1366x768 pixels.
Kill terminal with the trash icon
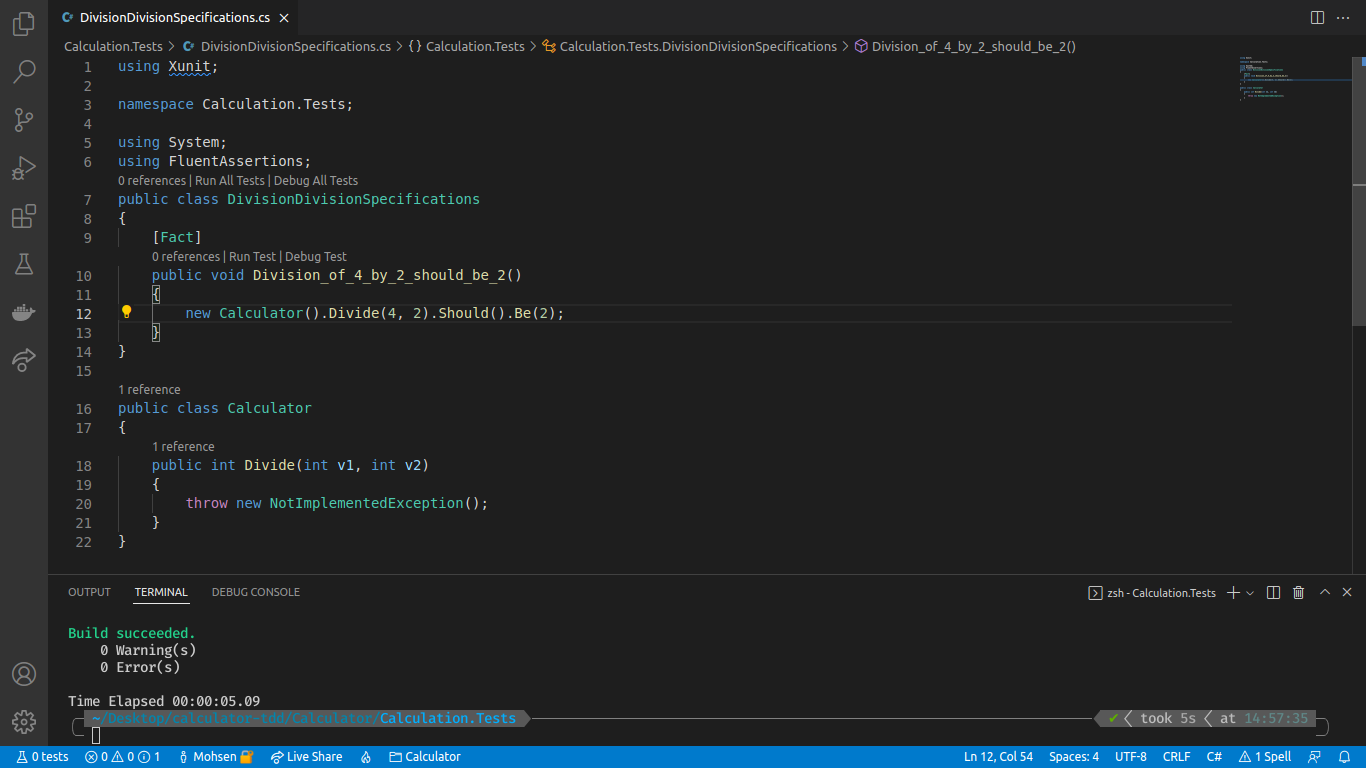[1298, 593]
